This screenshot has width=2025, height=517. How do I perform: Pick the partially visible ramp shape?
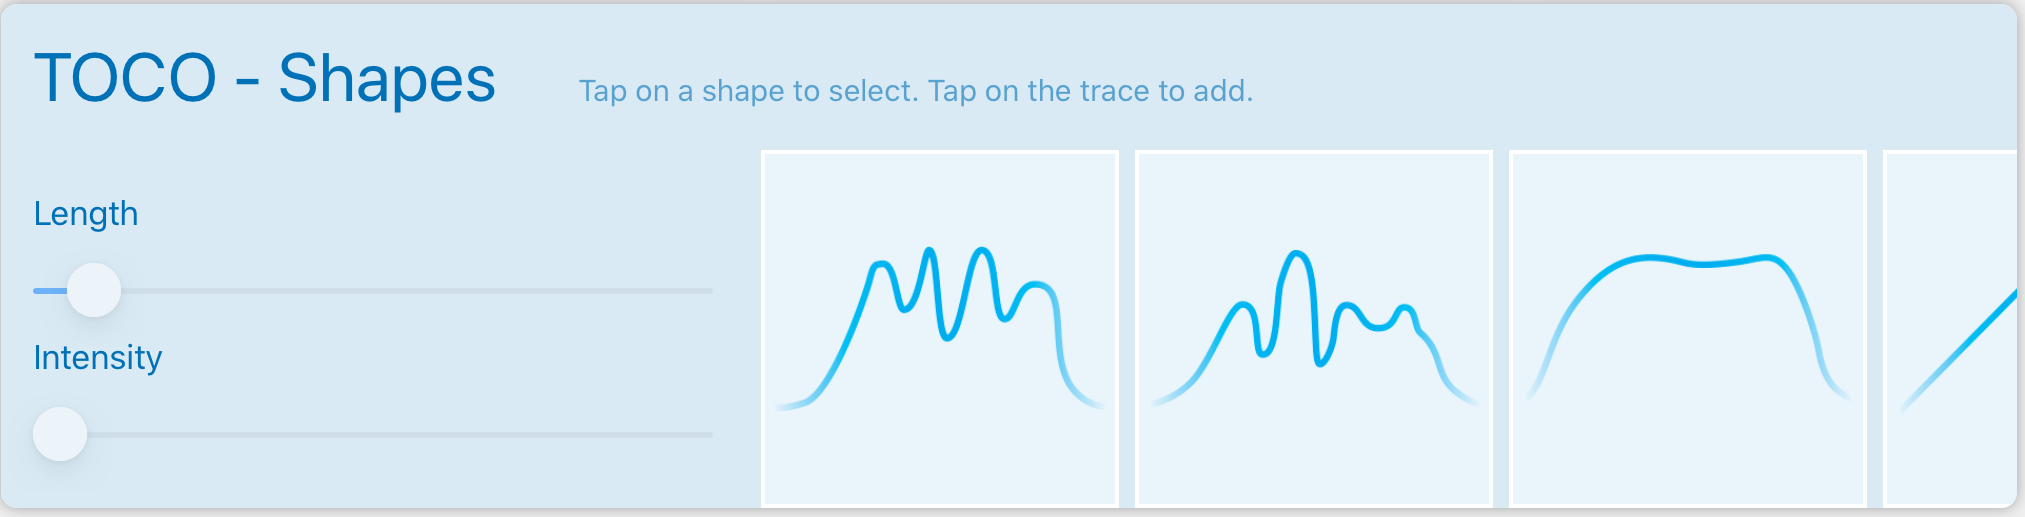click(x=1950, y=328)
